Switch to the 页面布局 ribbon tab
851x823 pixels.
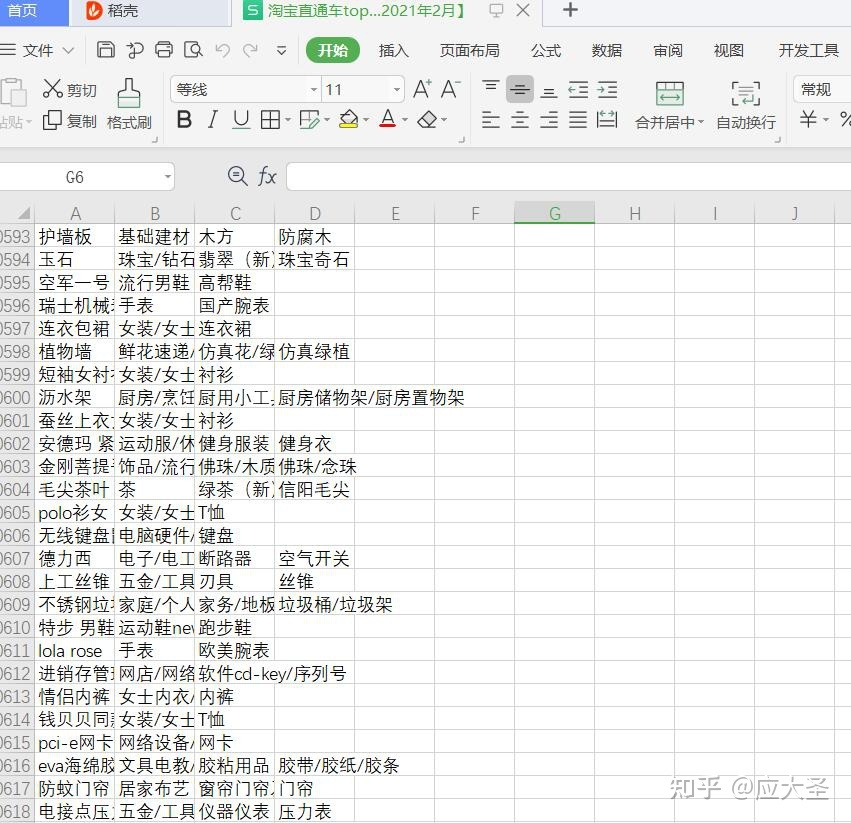tap(469, 50)
